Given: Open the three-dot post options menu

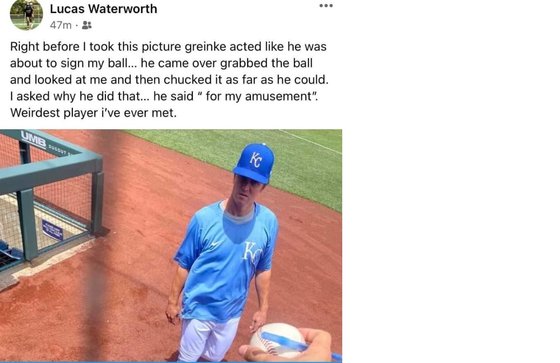Looking at the screenshot, I should 326,6.
